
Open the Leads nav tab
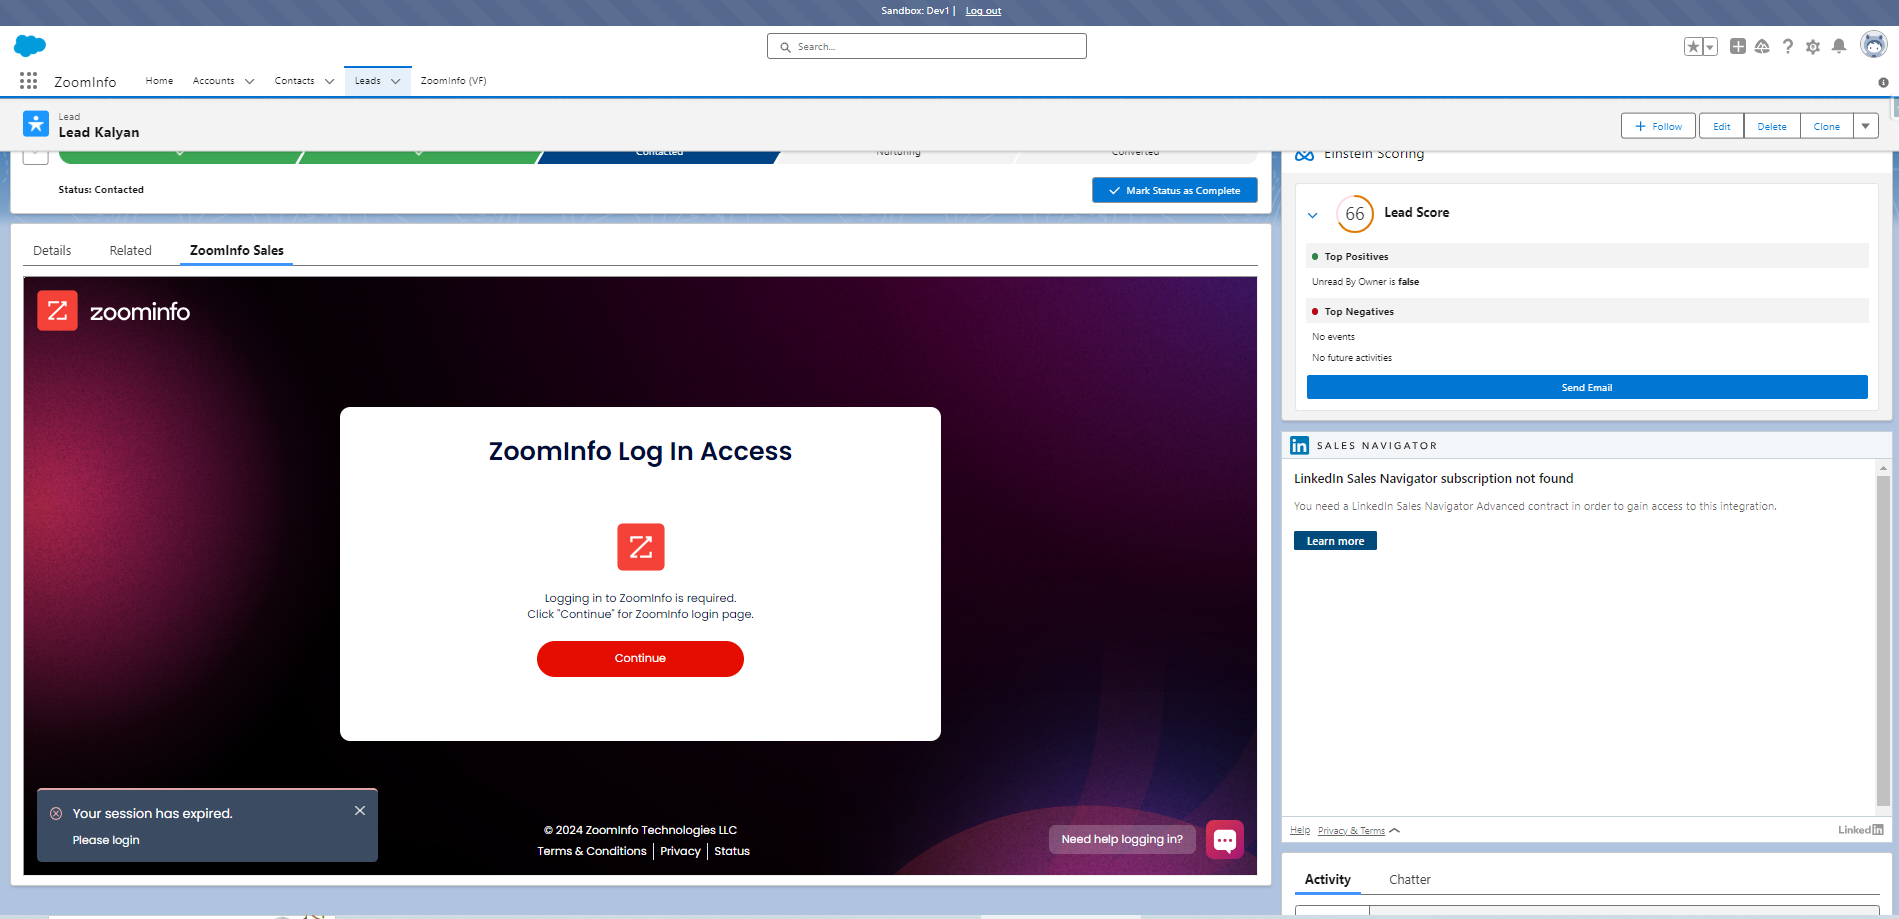[x=368, y=81]
